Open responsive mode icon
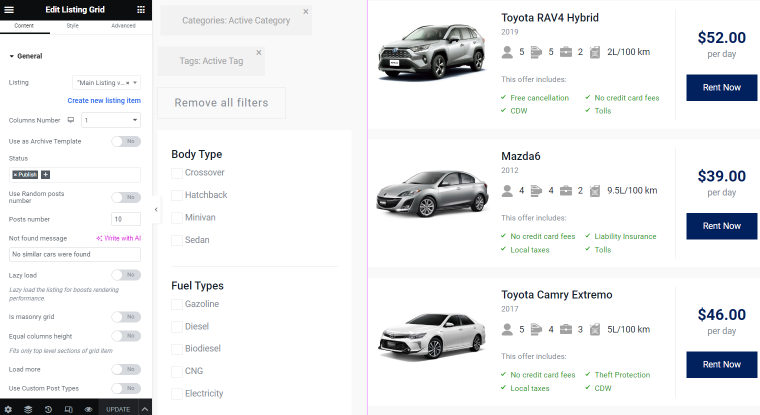The width and height of the screenshot is (760, 415). [68, 409]
